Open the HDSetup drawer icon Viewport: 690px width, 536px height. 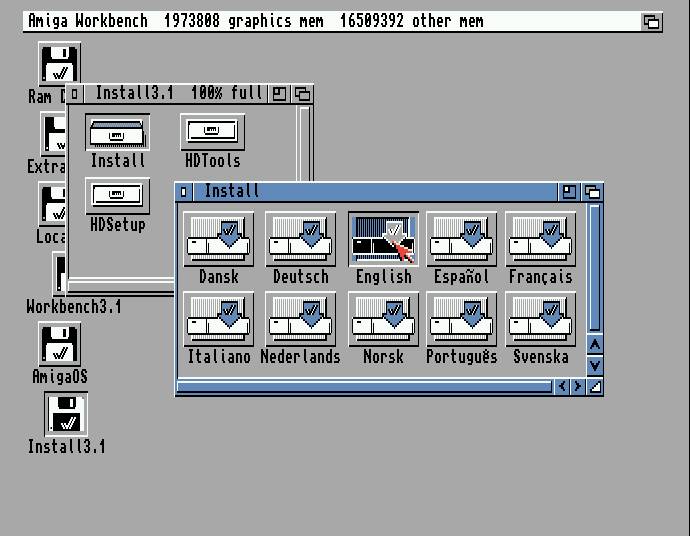[118, 196]
